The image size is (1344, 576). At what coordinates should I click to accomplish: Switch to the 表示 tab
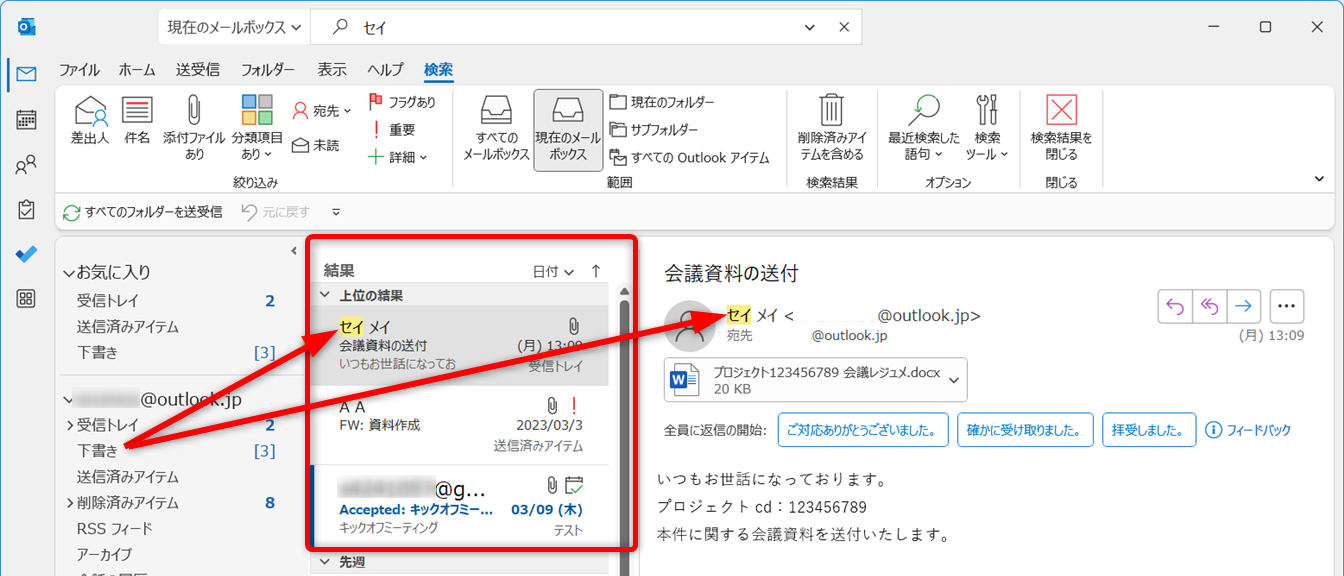[332, 70]
